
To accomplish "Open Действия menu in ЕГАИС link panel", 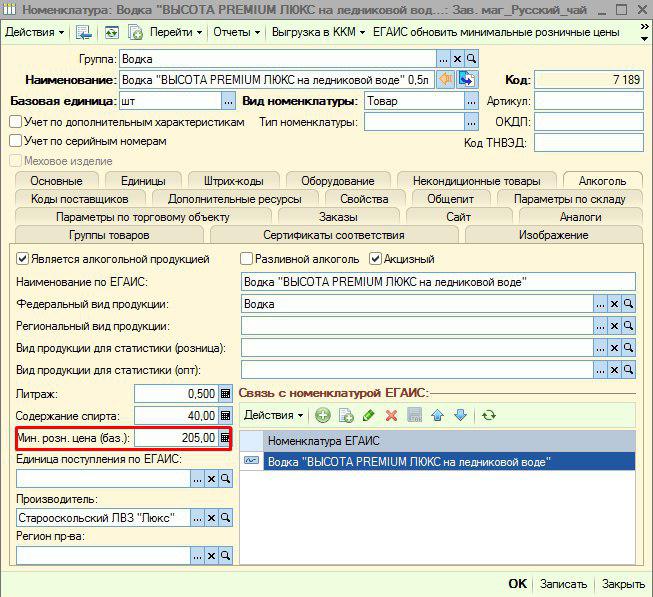I will (273, 415).
